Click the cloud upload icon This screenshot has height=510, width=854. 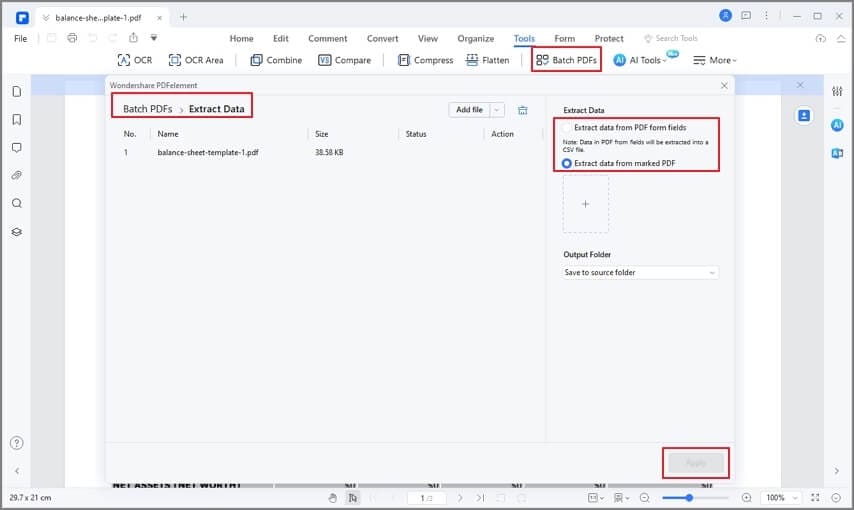click(820, 38)
